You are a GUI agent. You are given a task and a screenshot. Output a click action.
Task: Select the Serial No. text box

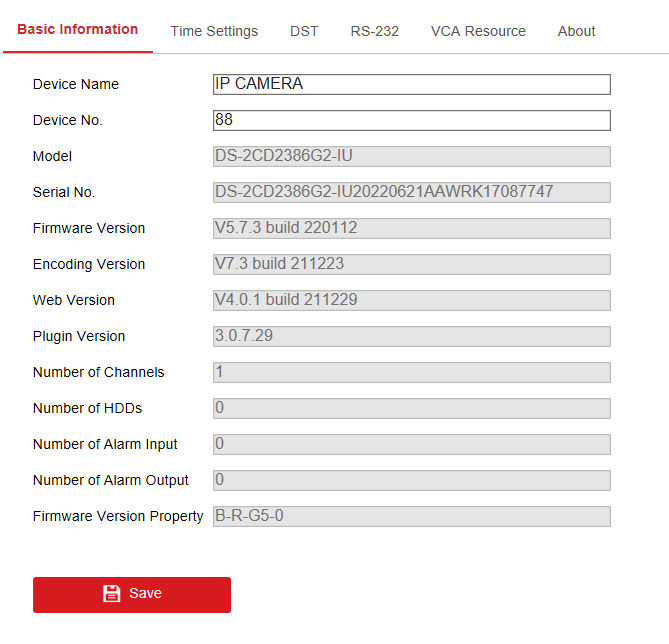[x=411, y=193]
